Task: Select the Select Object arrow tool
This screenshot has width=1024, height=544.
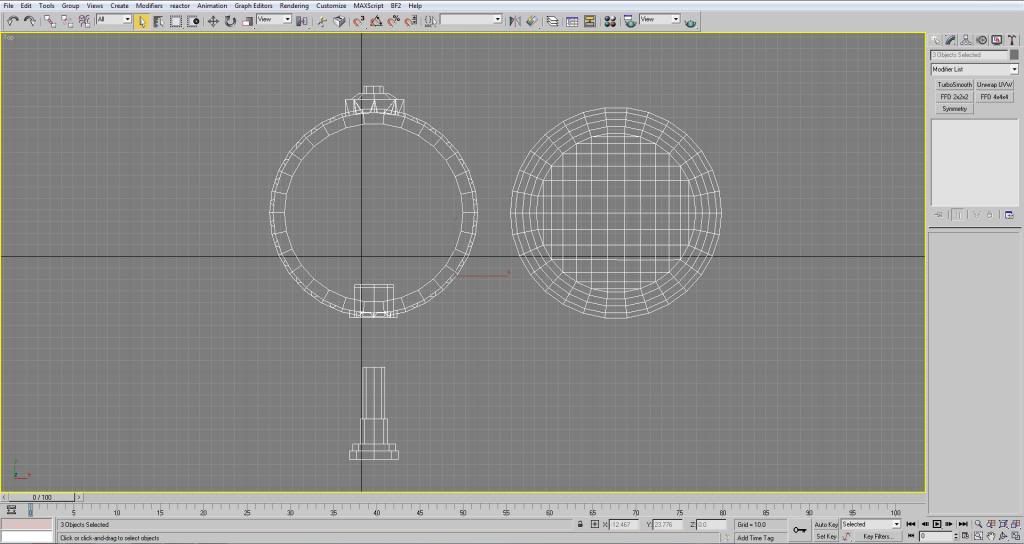Action: [x=142, y=21]
